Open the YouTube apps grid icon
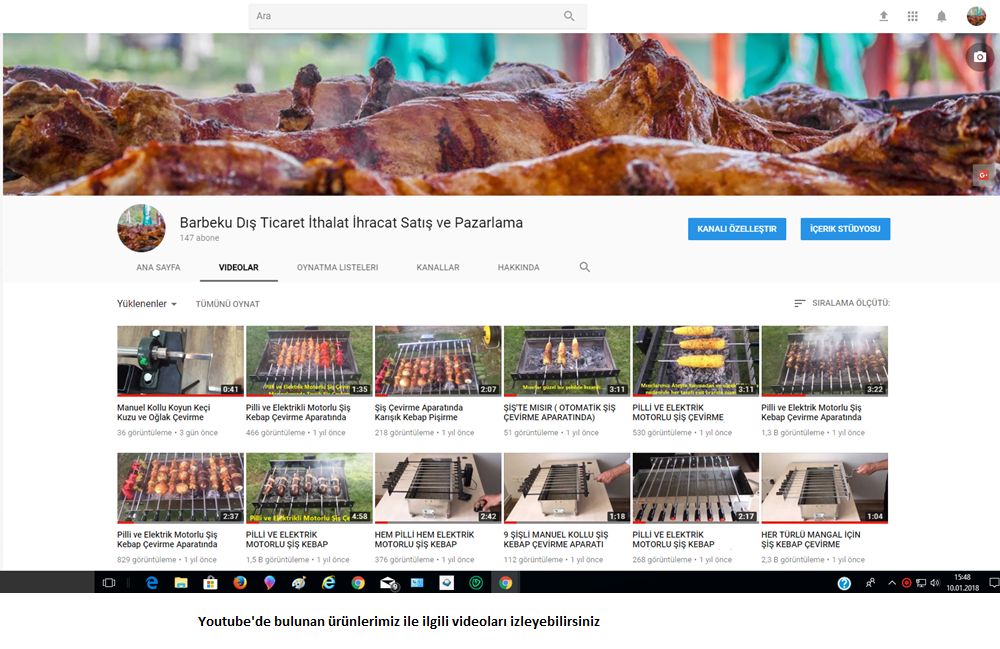The image size is (1000, 649). click(913, 16)
